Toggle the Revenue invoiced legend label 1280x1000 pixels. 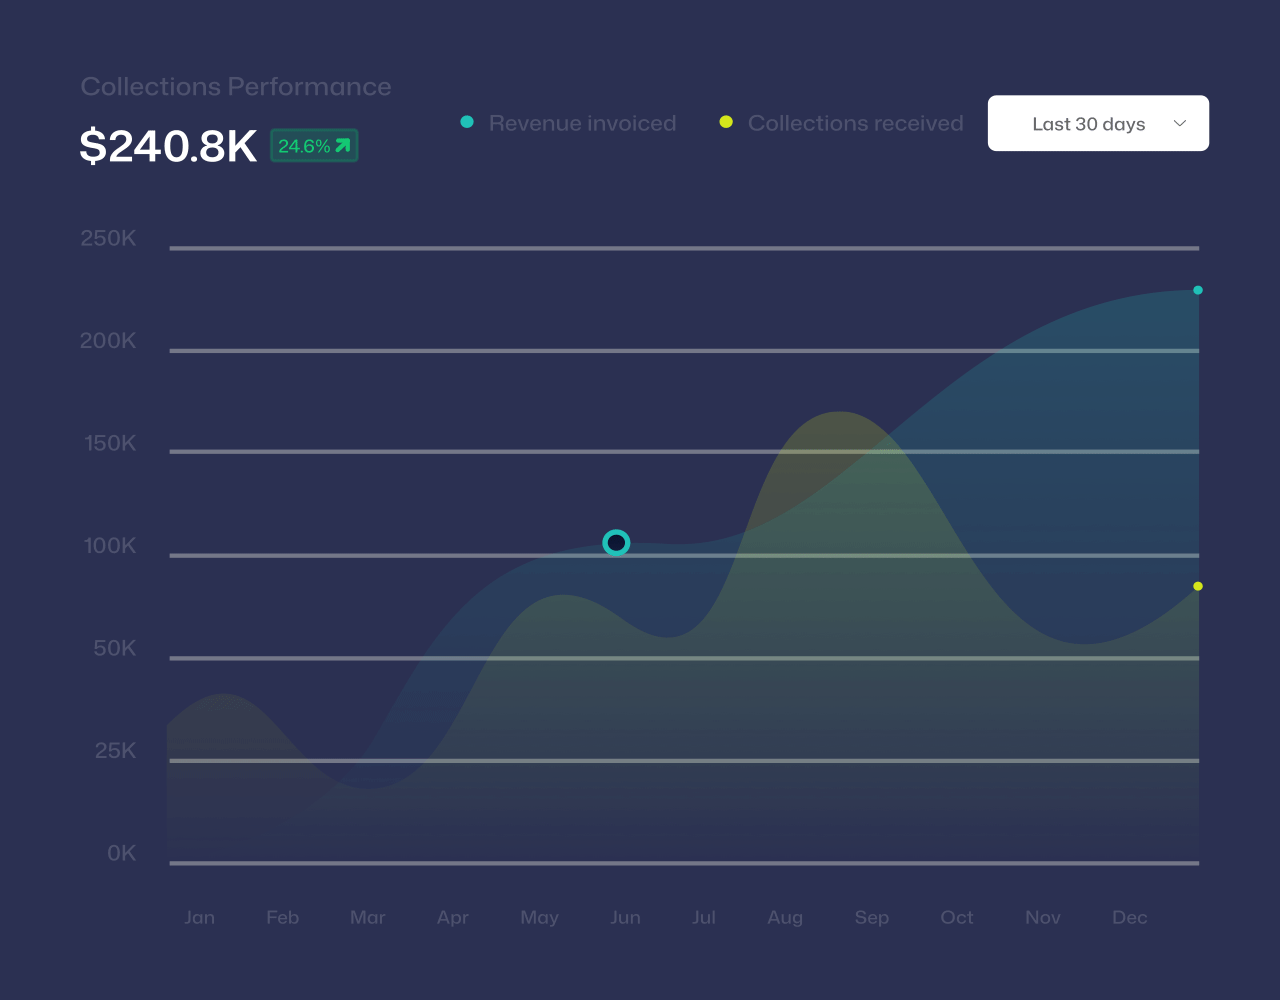click(582, 123)
